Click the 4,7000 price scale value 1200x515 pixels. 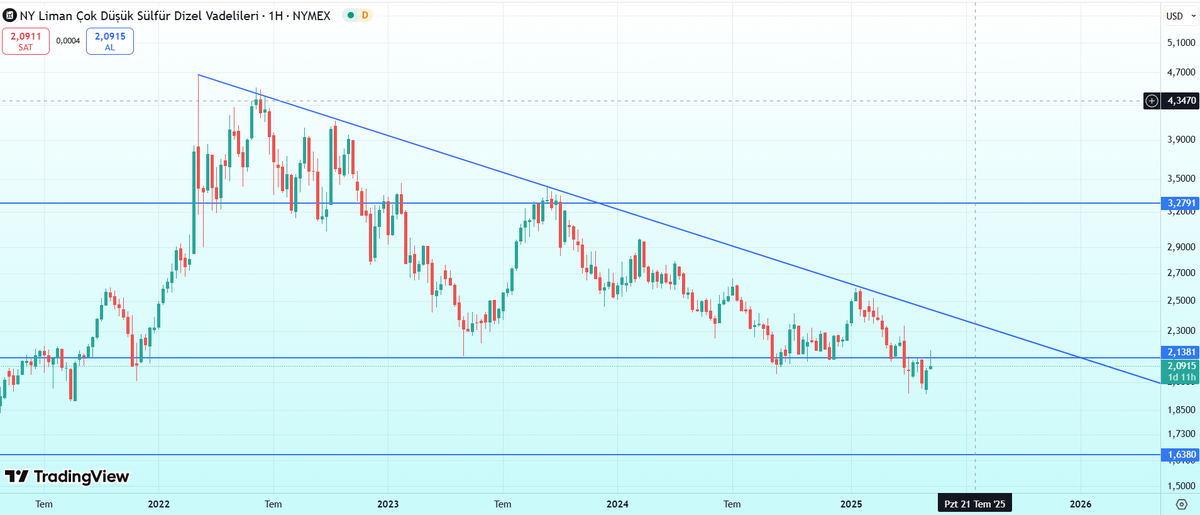coord(1182,72)
